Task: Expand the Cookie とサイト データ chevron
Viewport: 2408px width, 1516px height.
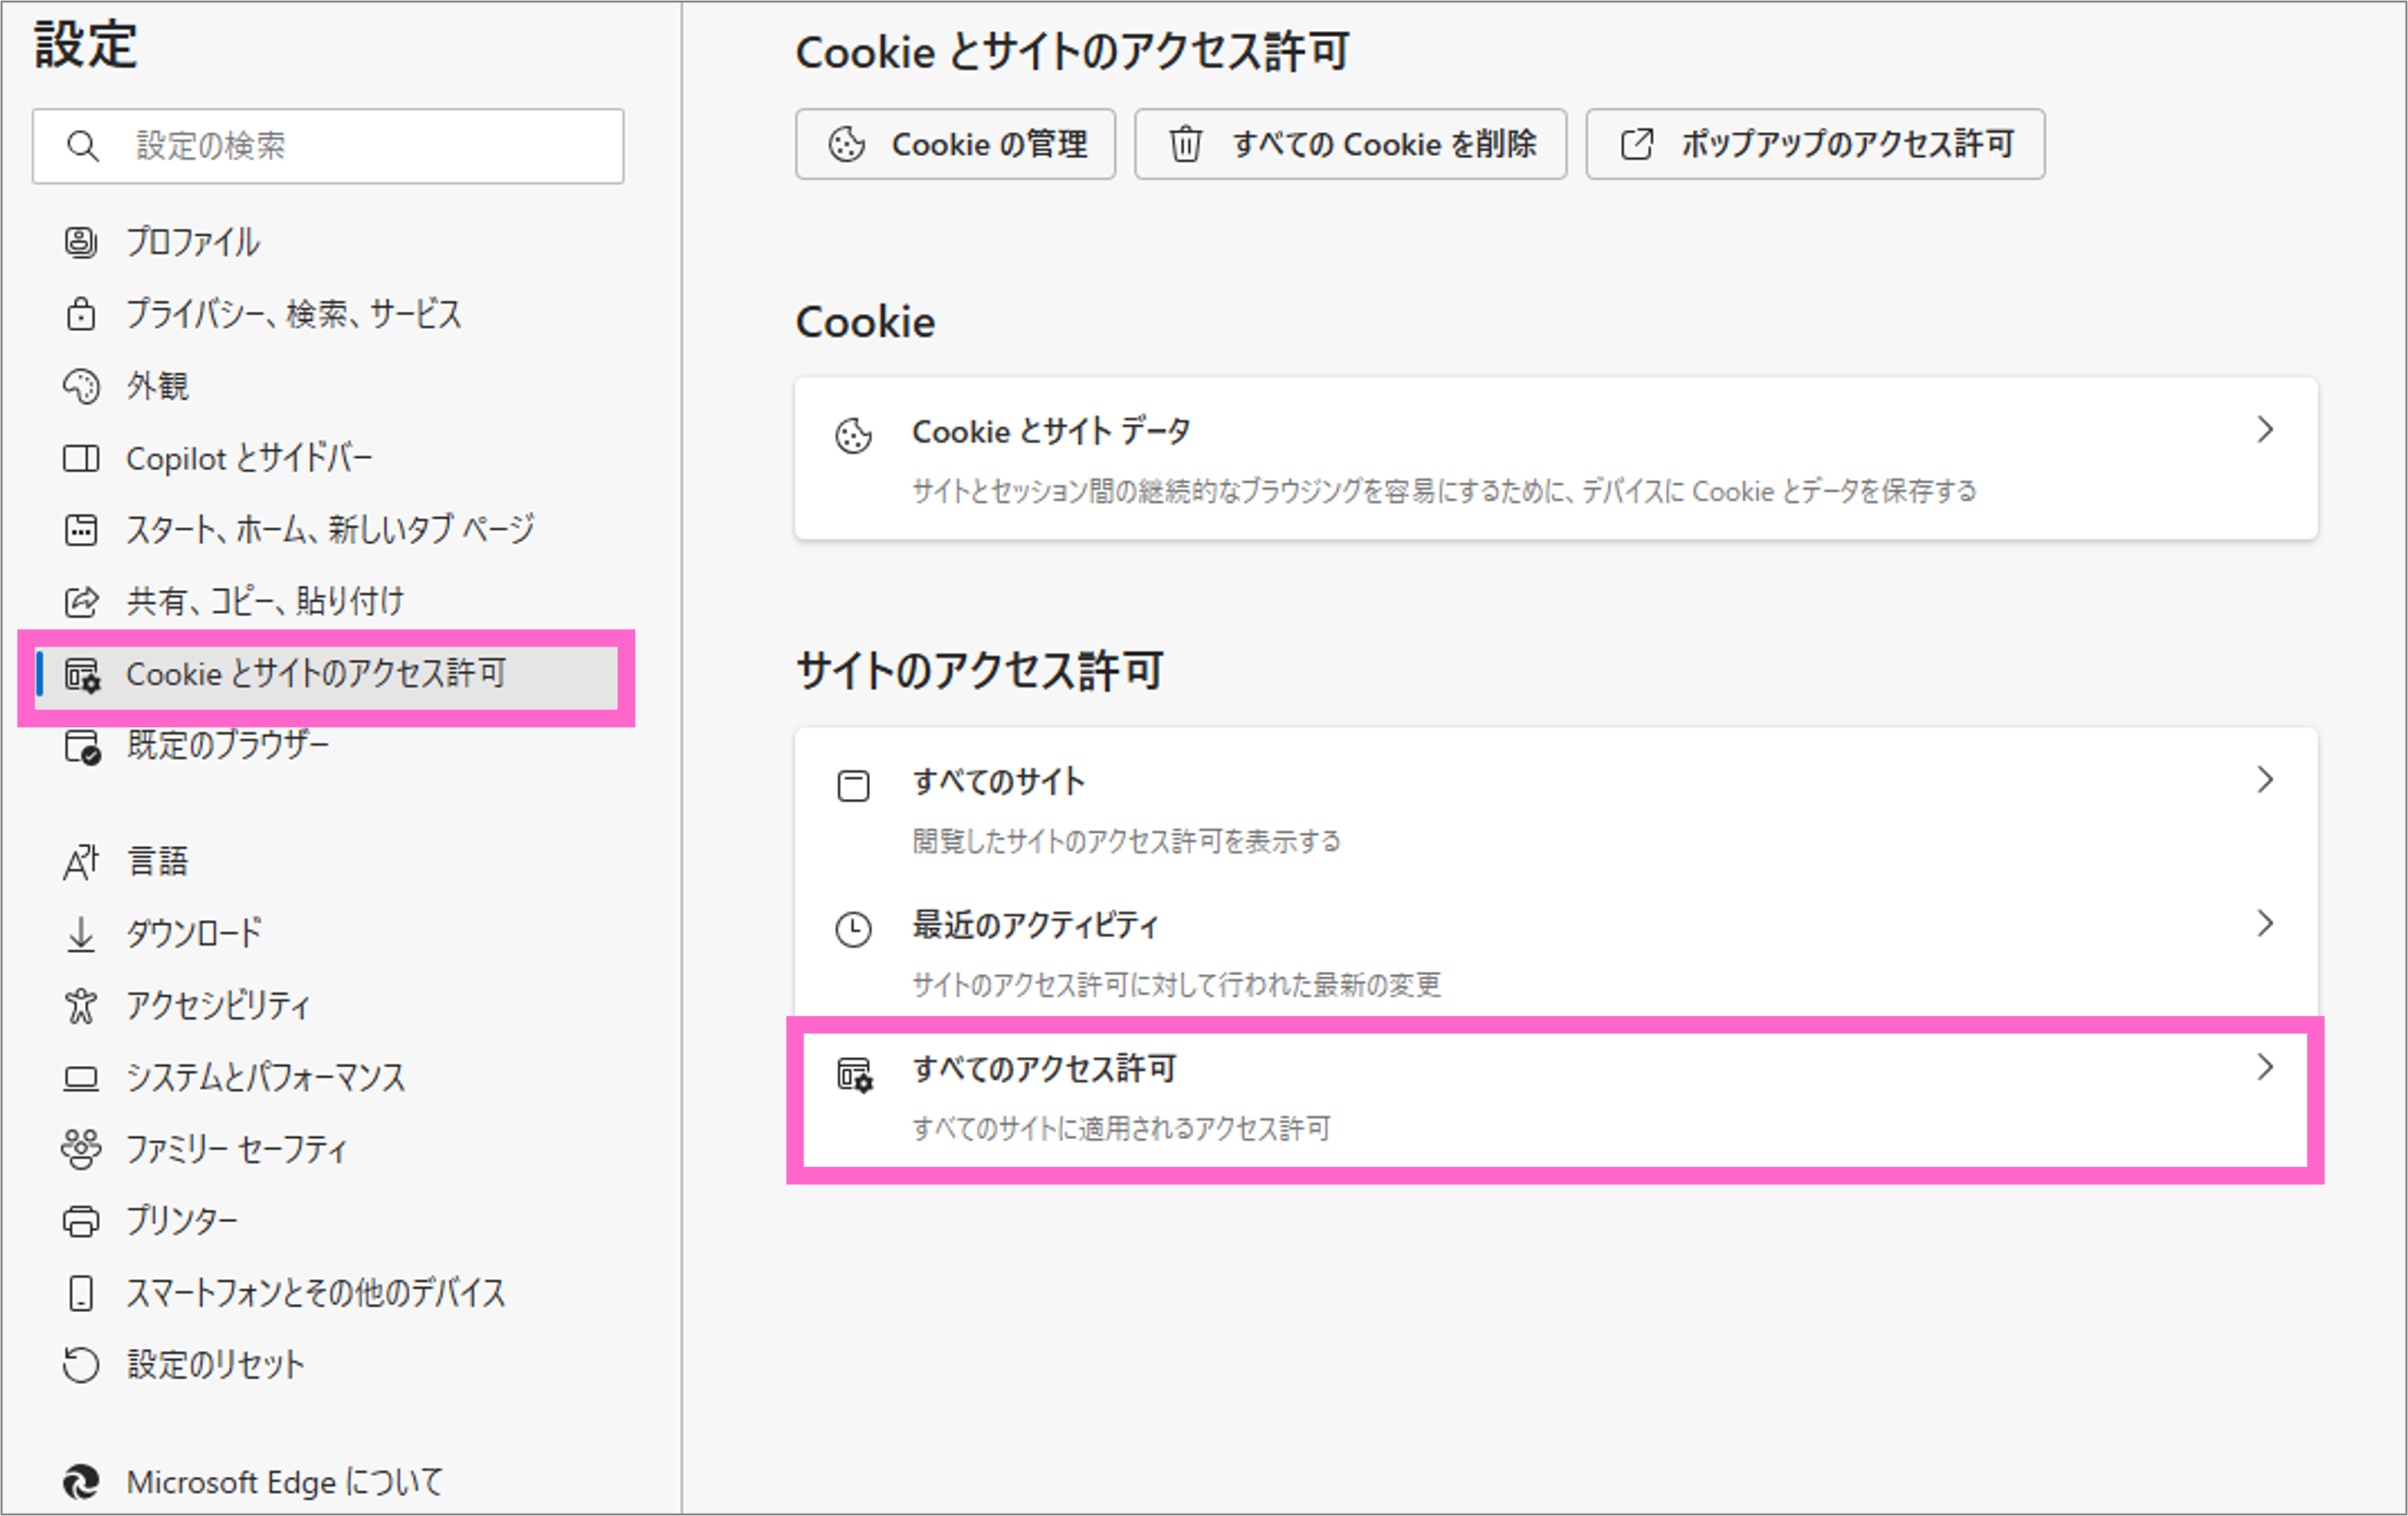Action: coord(2265,430)
